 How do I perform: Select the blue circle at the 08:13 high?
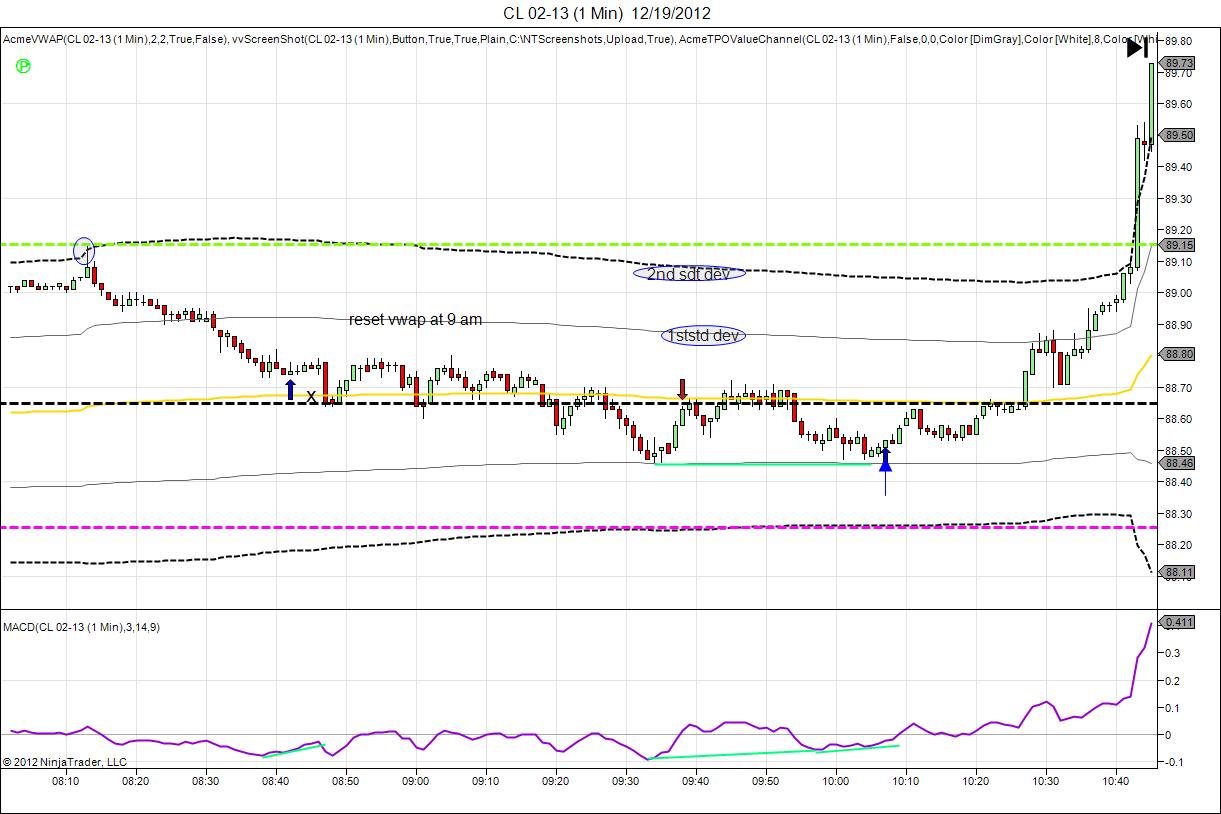84,251
